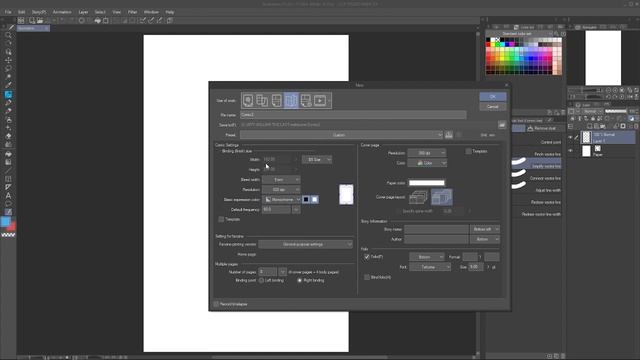Select the Pencil tool
Image resolution: width=640 pixels, height=360 pixels.
[x=8, y=103]
